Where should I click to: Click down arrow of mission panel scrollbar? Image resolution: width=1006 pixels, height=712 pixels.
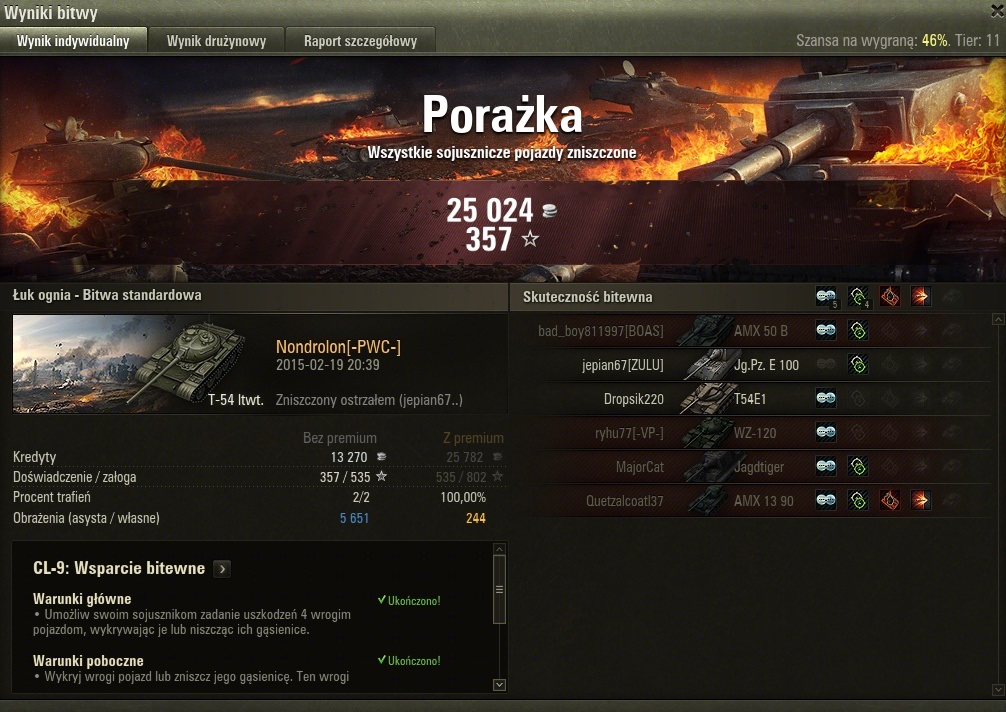pos(499,684)
